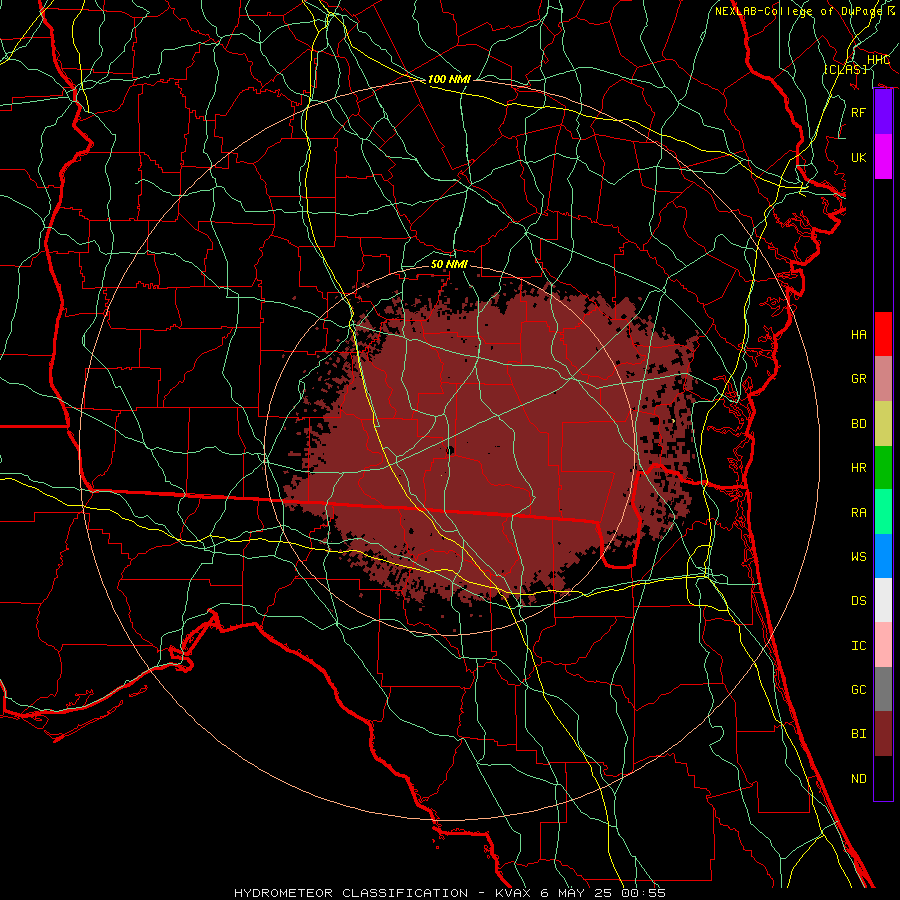Click the HHC product code text
900x900 pixels.
(878, 60)
